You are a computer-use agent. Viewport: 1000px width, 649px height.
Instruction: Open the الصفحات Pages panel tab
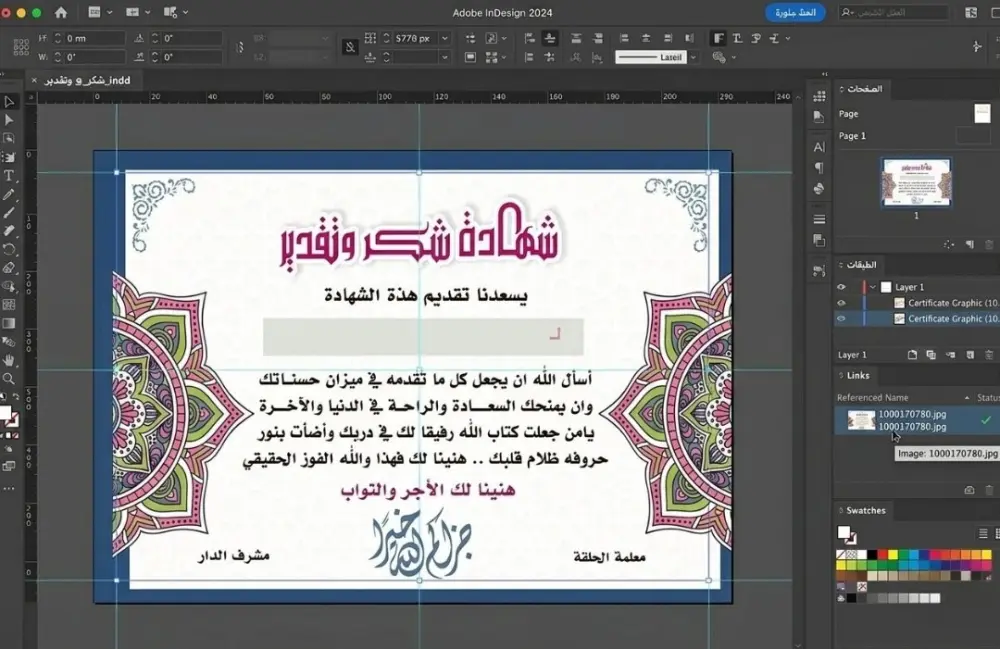865,89
